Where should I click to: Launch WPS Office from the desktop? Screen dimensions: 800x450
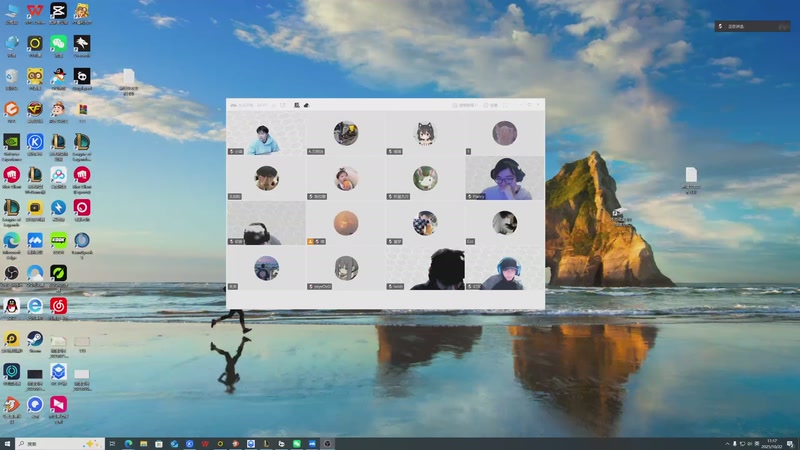tap(35, 13)
